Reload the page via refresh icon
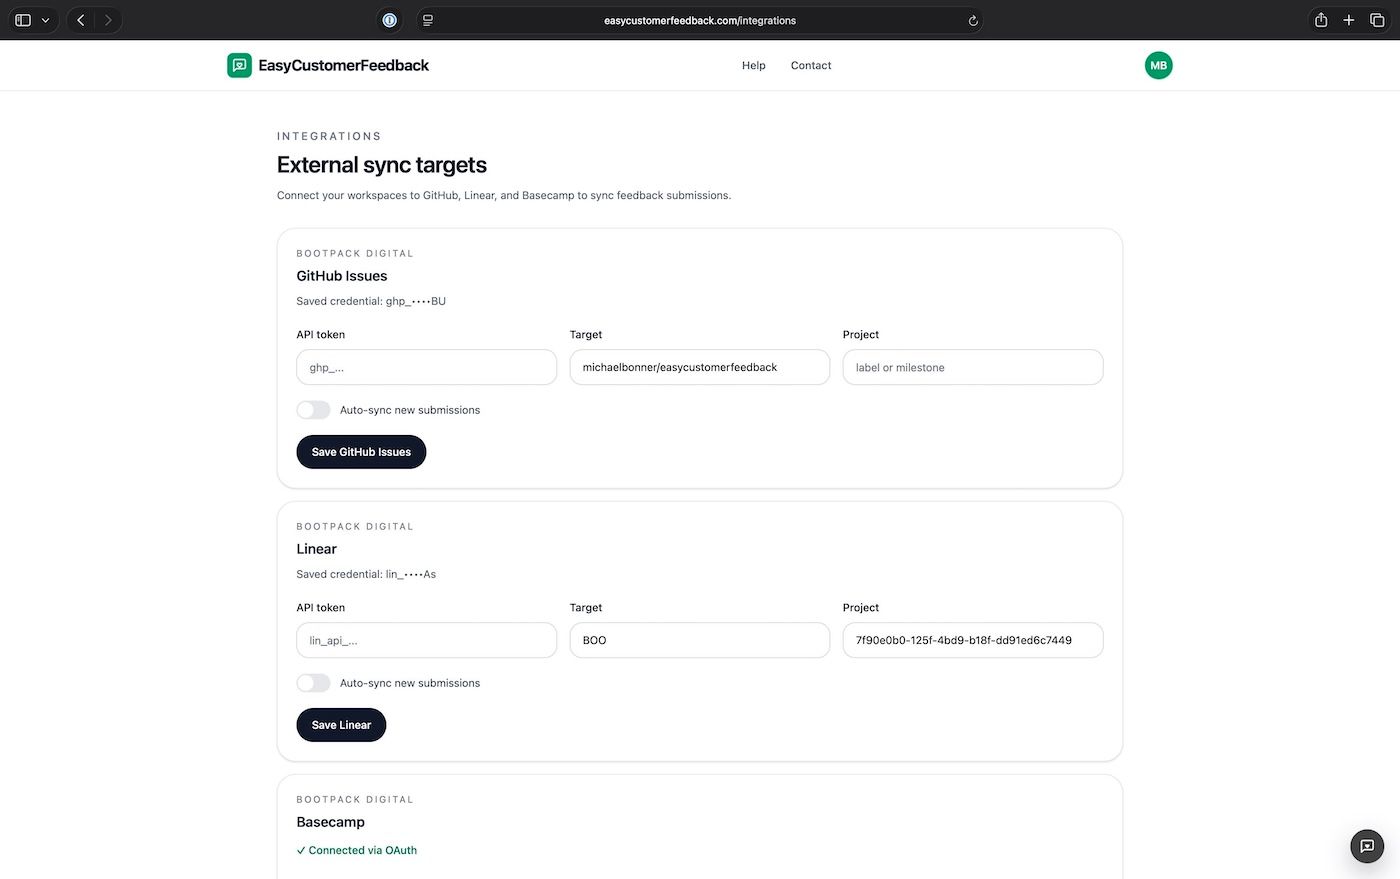Image resolution: width=1400 pixels, height=879 pixels. point(972,19)
